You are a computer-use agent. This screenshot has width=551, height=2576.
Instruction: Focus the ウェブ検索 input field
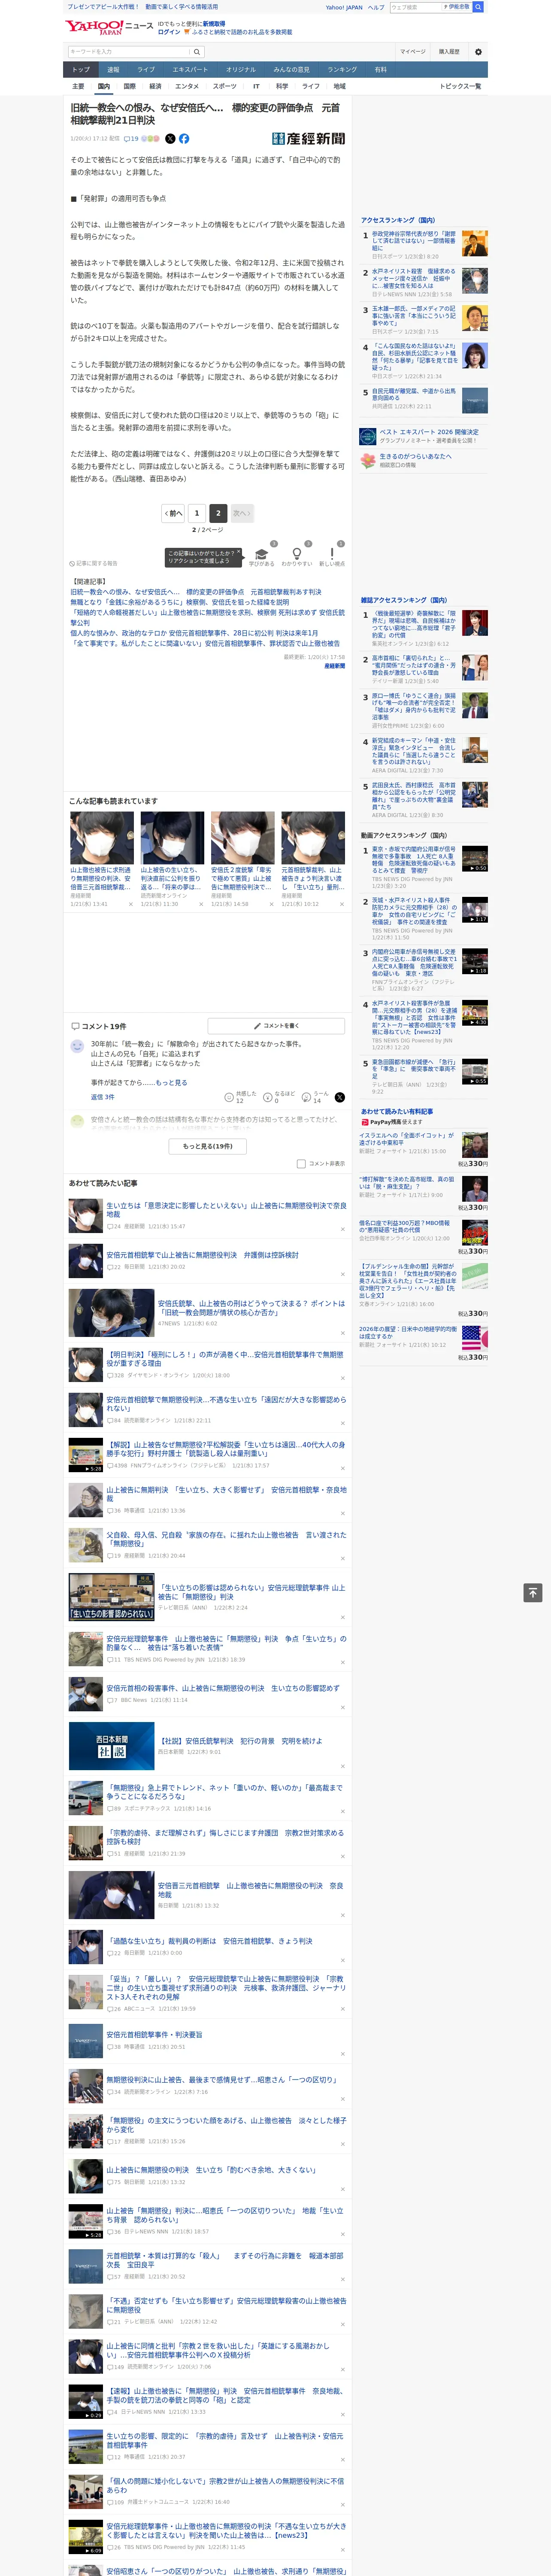(x=416, y=7)
